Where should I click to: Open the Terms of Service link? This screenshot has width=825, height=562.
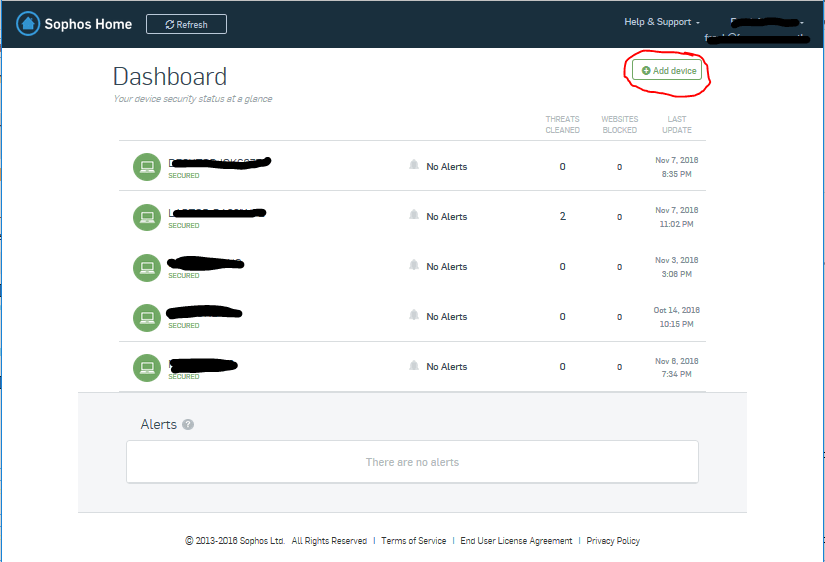coord(414,540)
